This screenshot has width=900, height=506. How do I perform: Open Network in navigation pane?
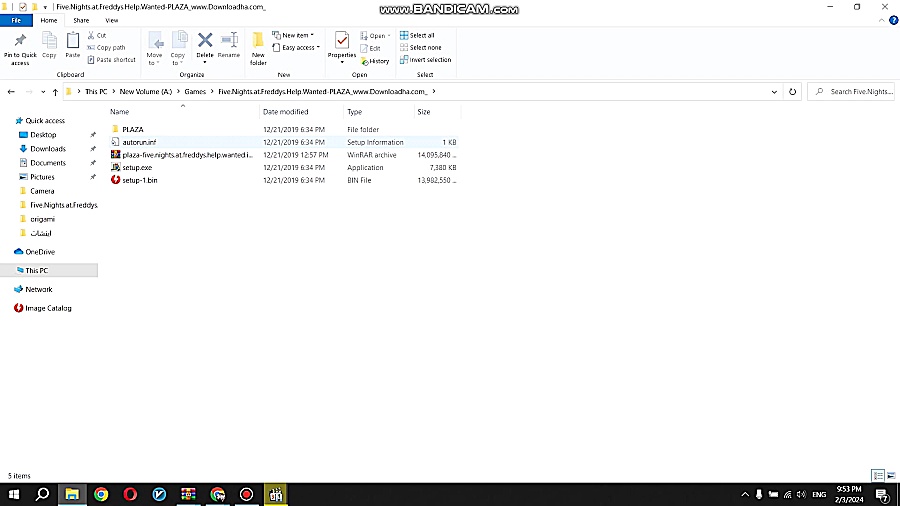38,290
